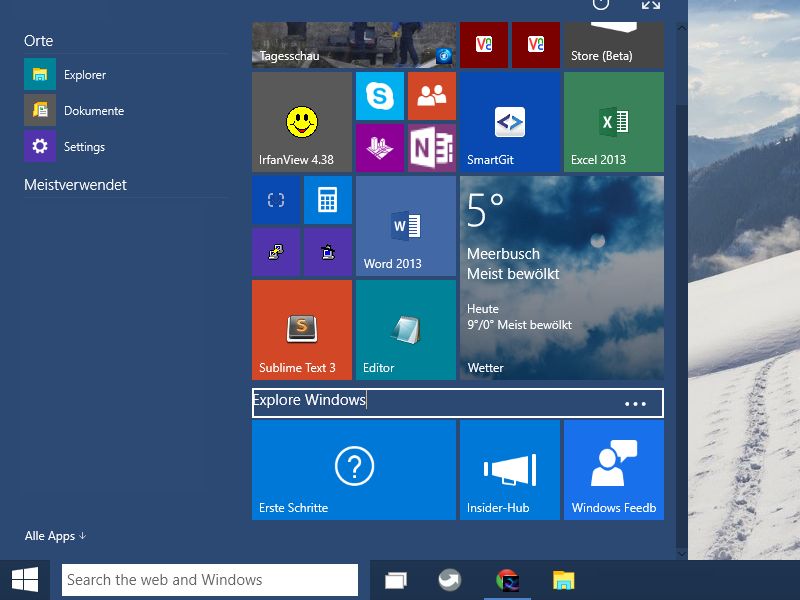Launch Skype from its tile

coord(380,96)
